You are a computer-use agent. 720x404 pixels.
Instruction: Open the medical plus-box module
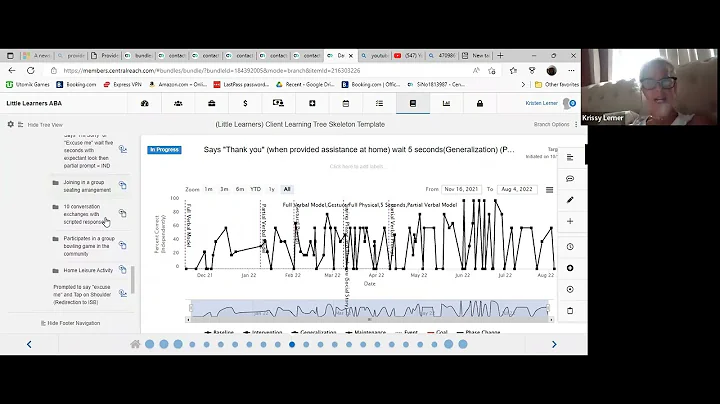(312, 103)
